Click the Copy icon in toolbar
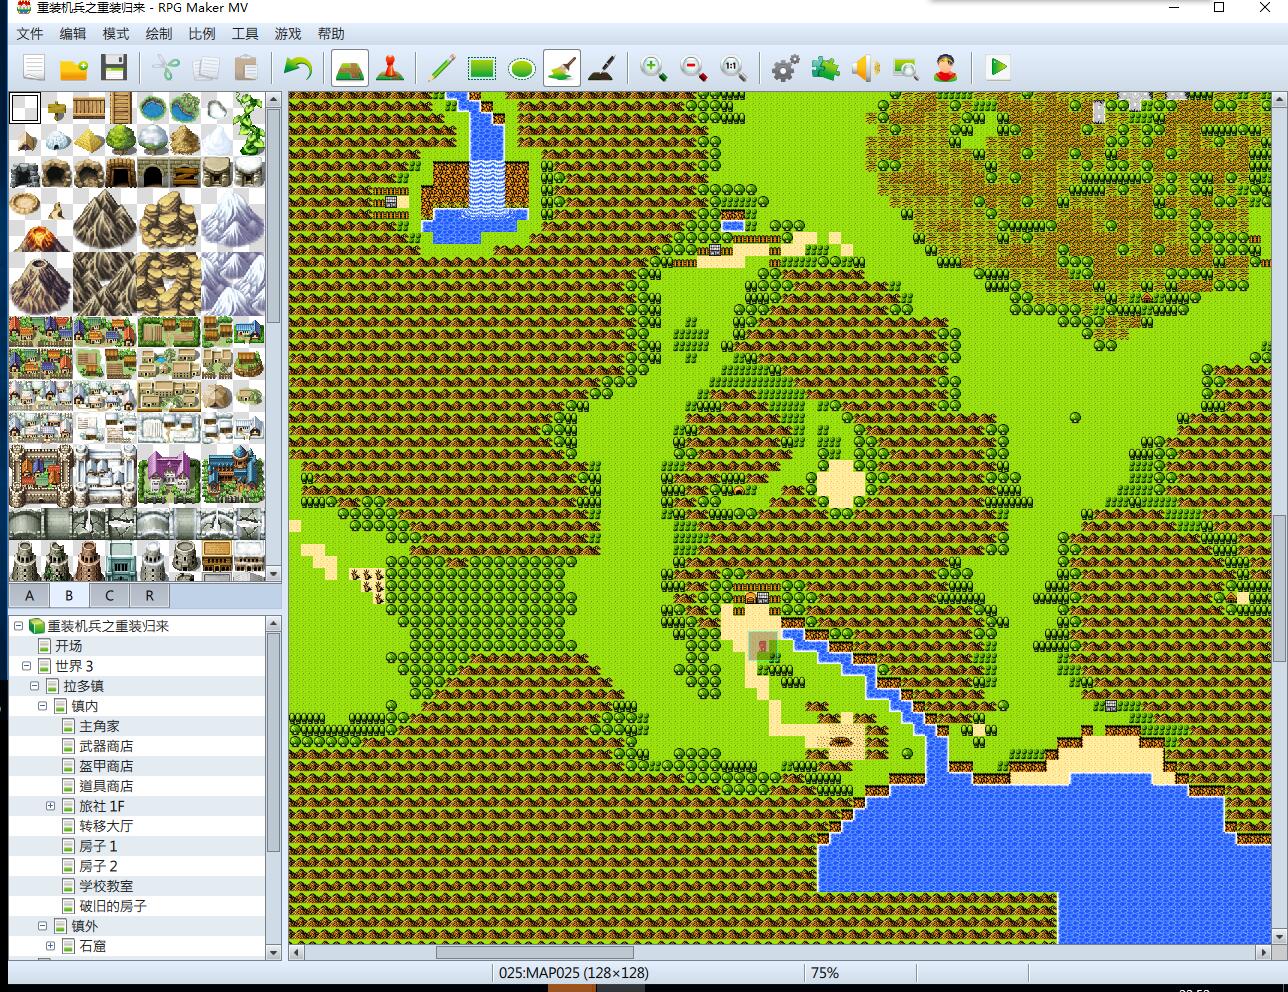The height and width of the screenshot is (992, 1288). tap(206, 68)
